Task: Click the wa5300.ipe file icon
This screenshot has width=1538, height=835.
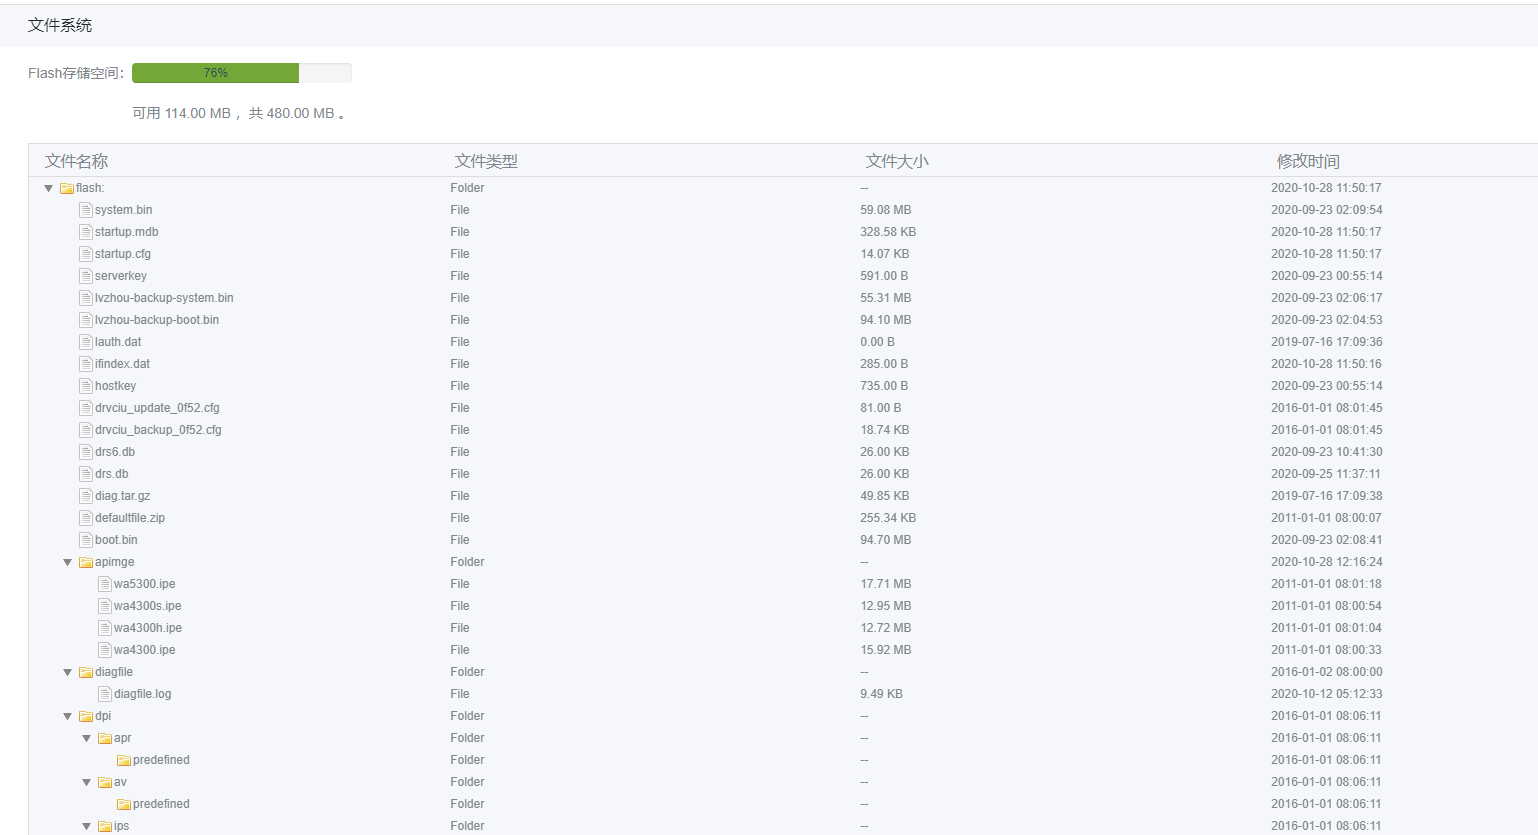Action: pos(105,584)
